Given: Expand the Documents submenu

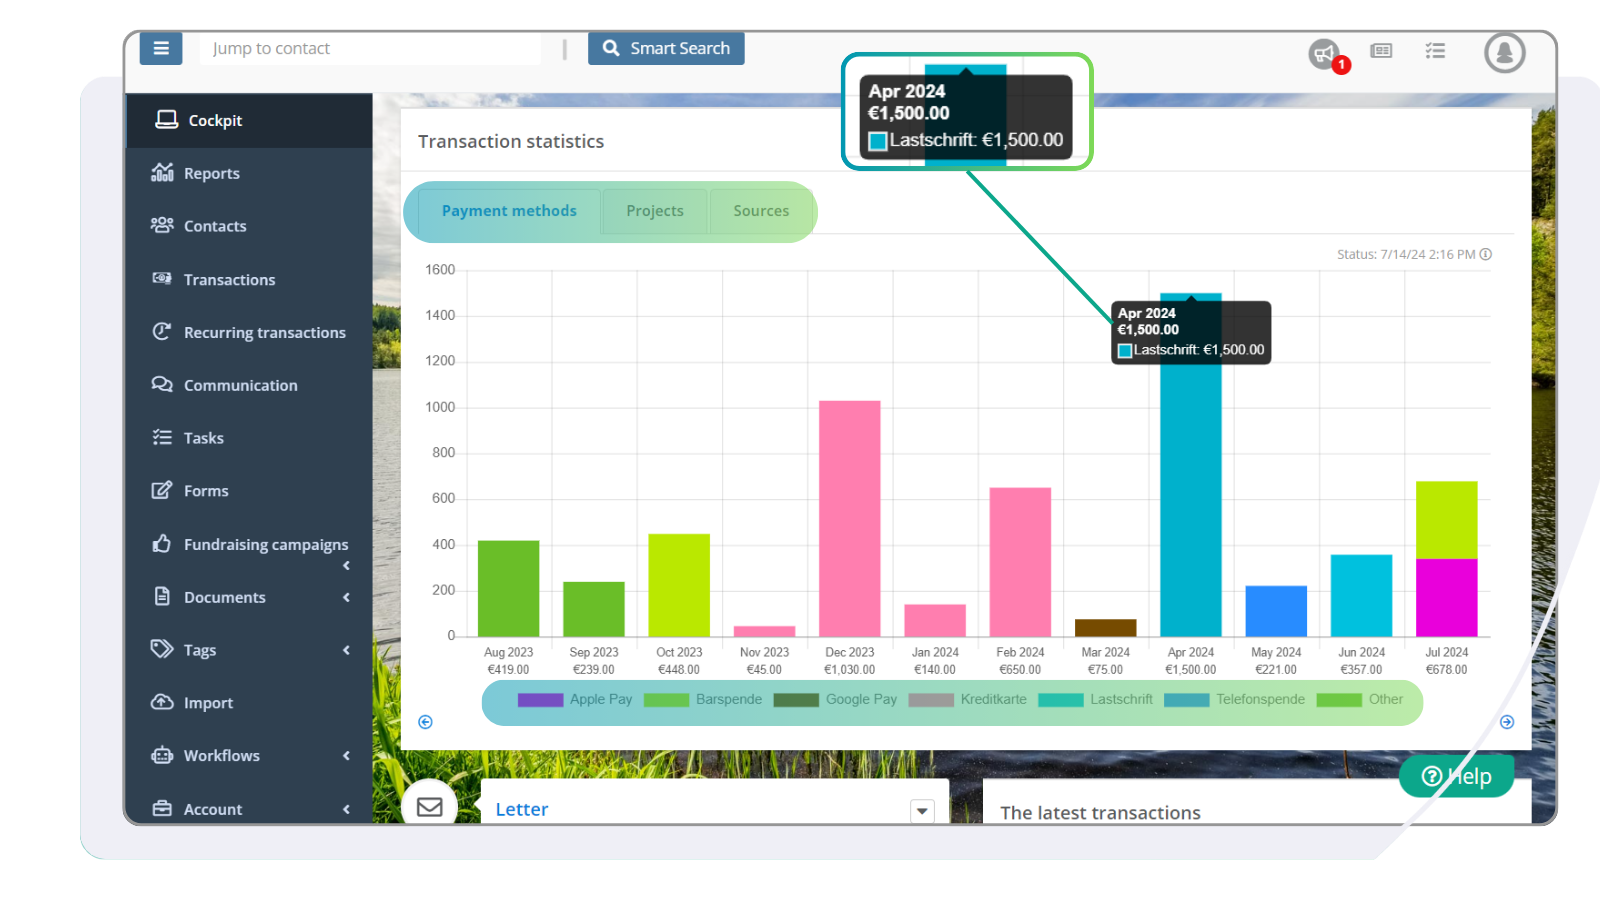Looking at the screenshot, I should (x=347, y=597).
